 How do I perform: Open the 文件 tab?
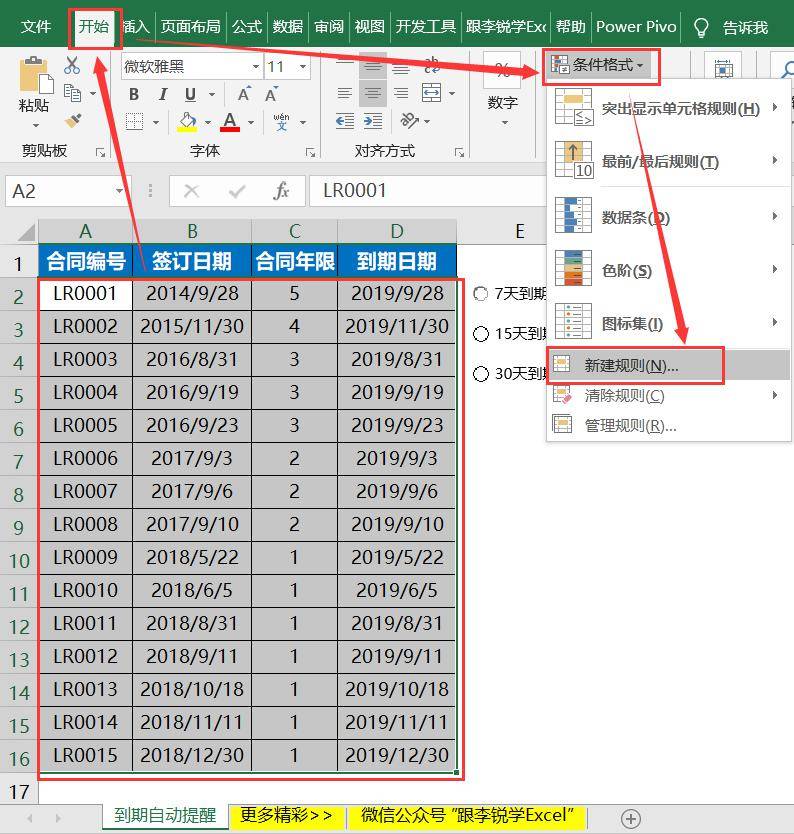36,27
